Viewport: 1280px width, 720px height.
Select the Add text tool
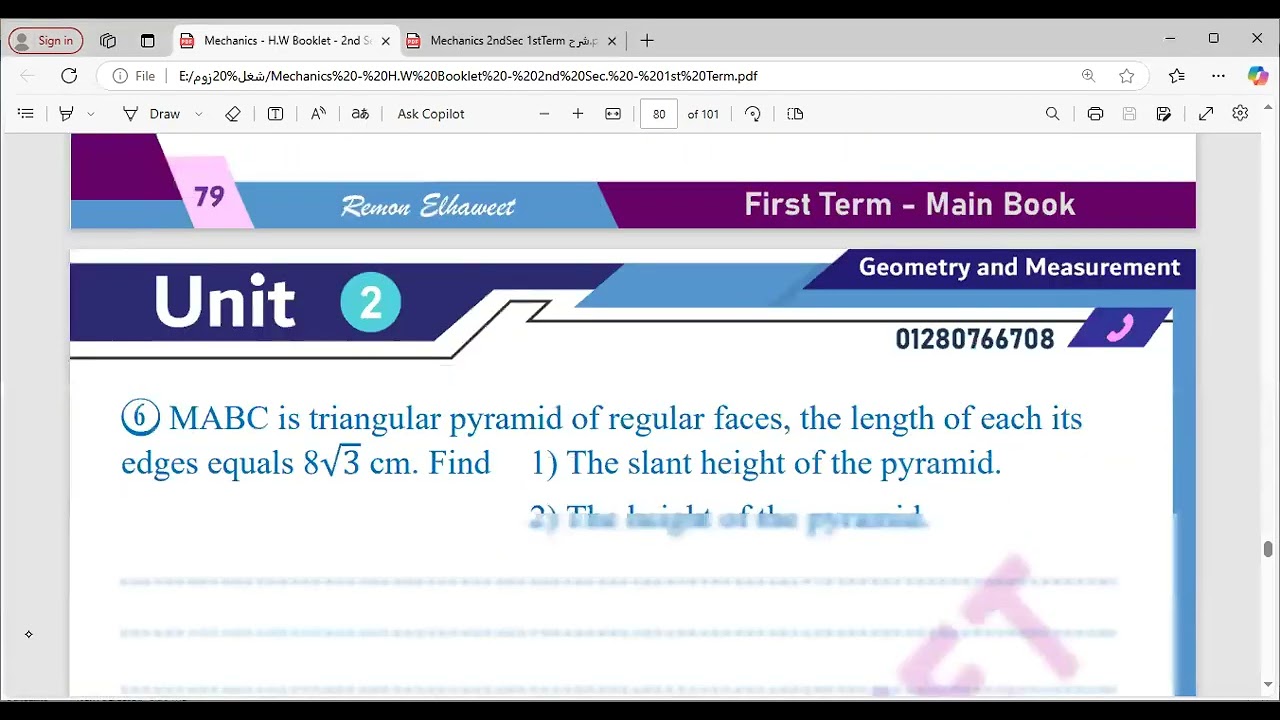(x=275, y=114)
